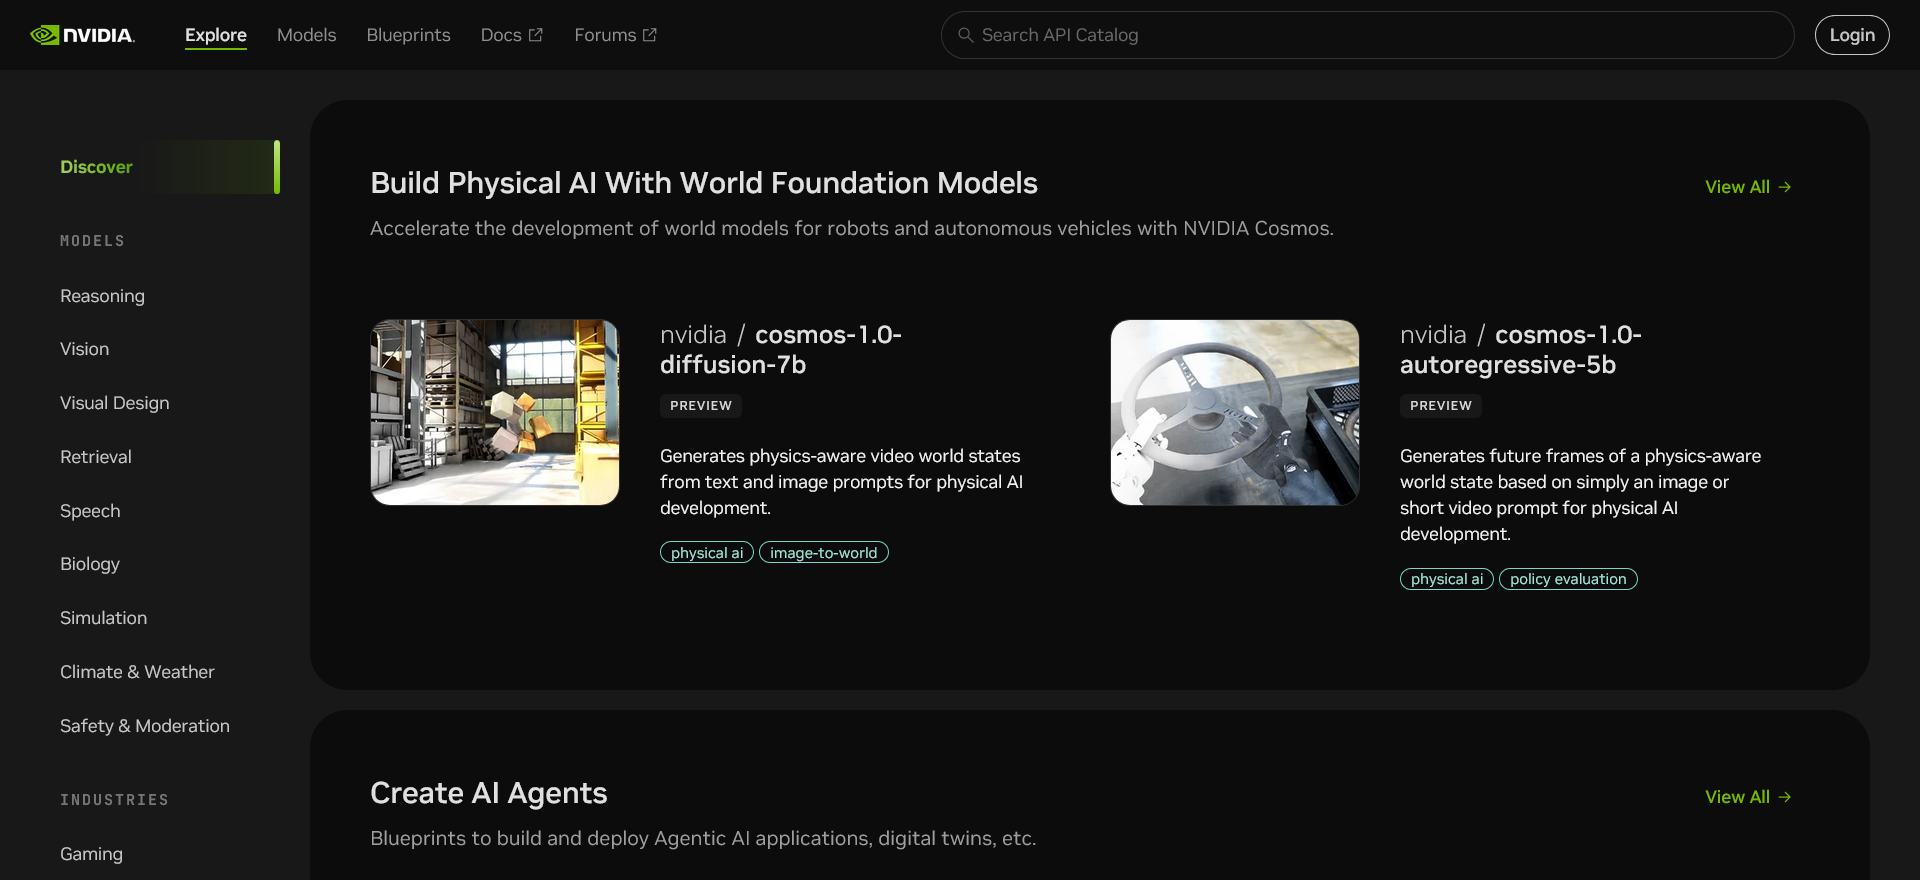Open Climate & Weather category
The width and height of the screenshot is (1920, 880).
[137, 672]
